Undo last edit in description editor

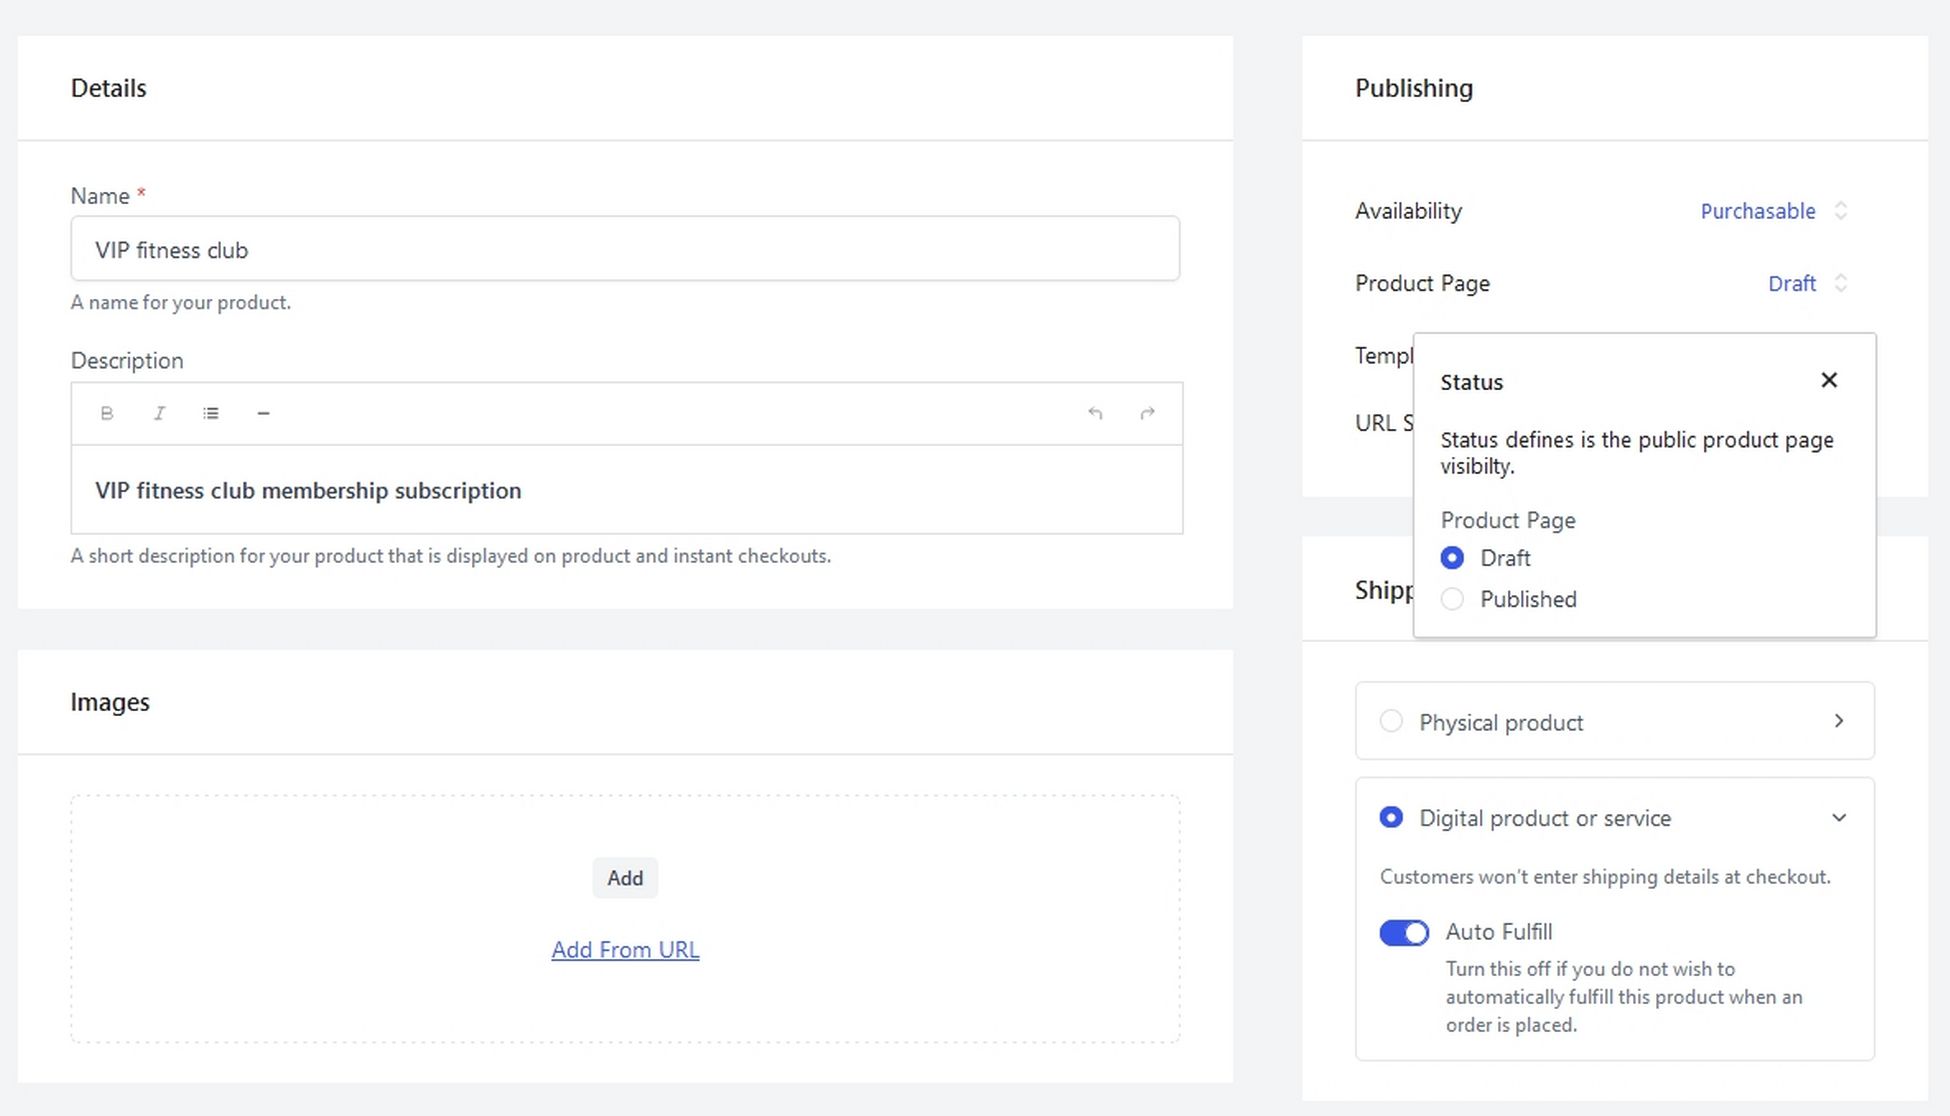pyautogui.click(x=1095, y=413)
